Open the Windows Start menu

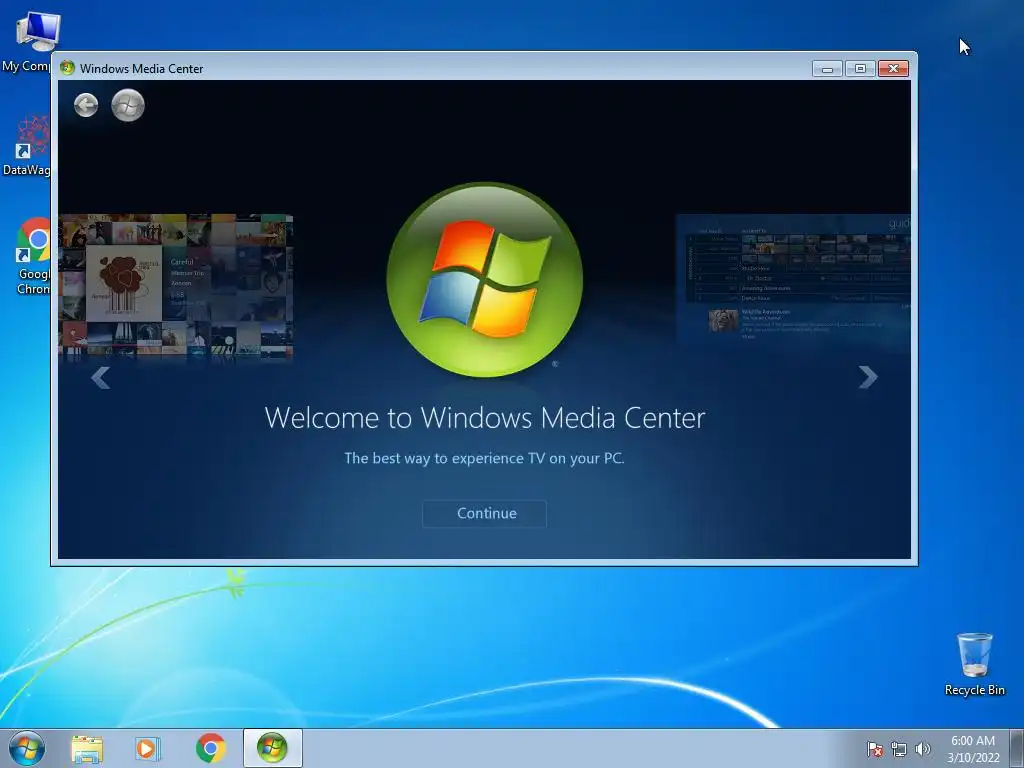click(27, 748)
